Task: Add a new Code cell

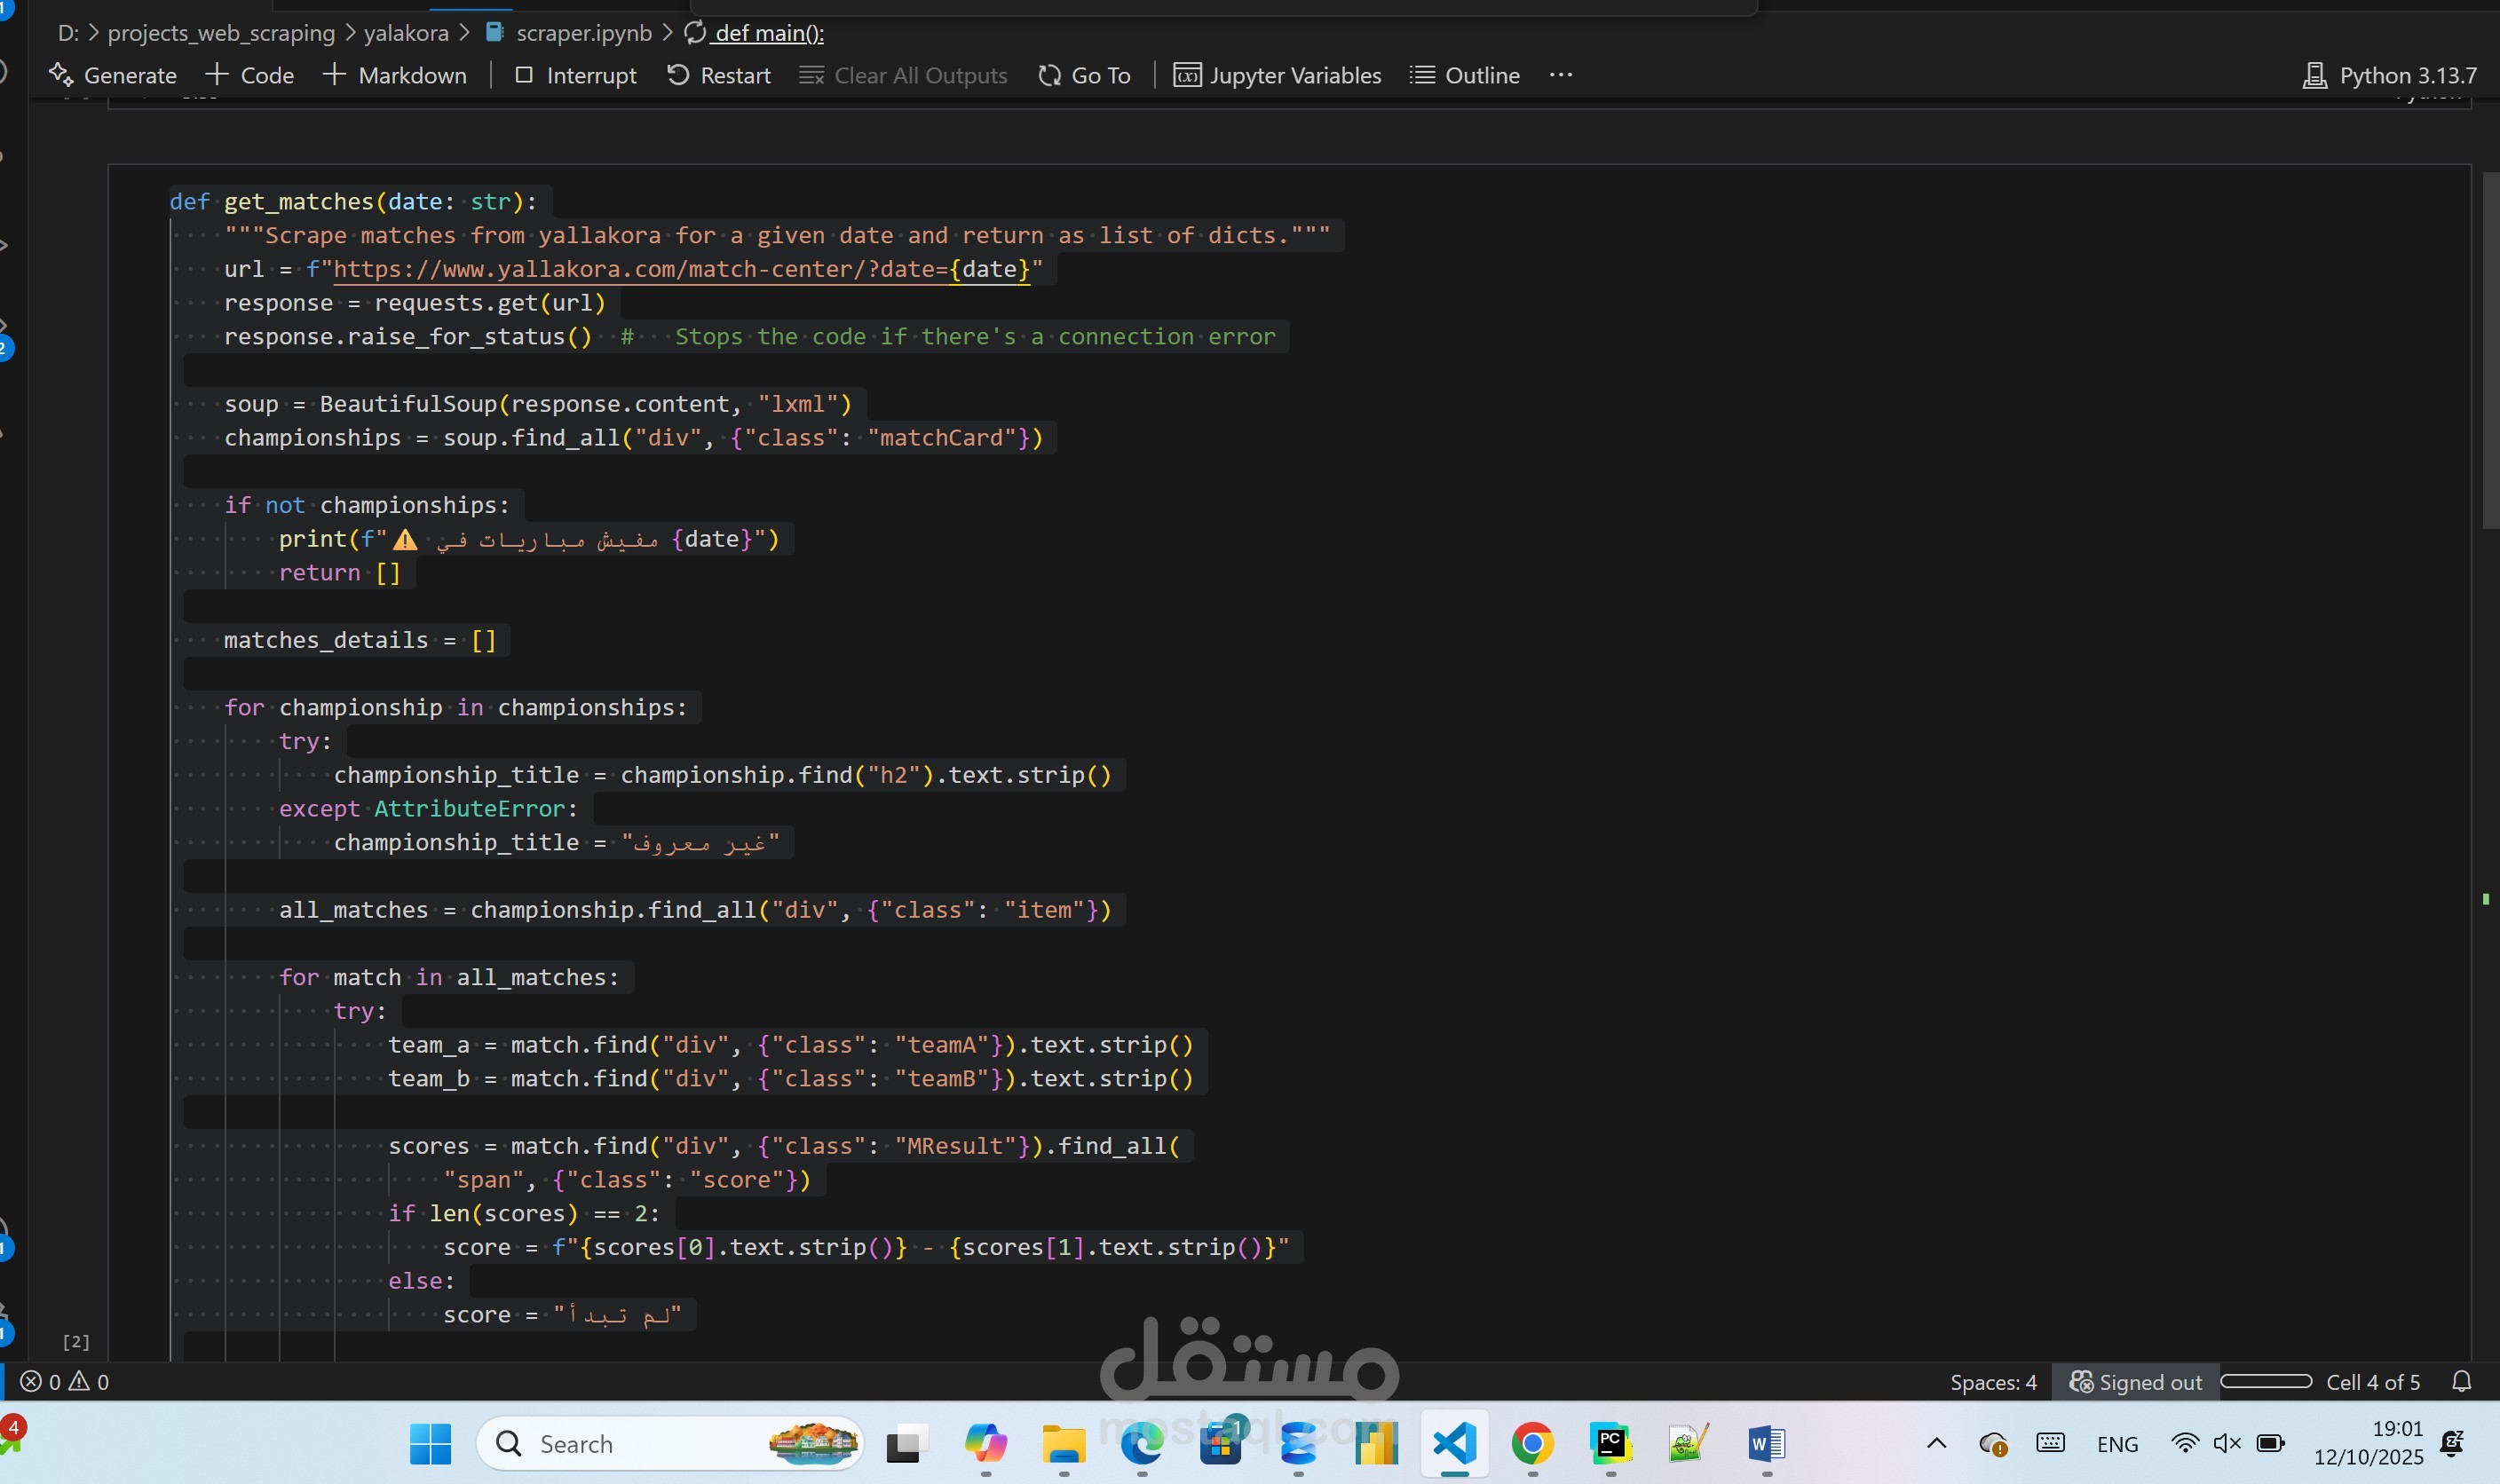Action: pyautogui.click(x=250, y=75)
